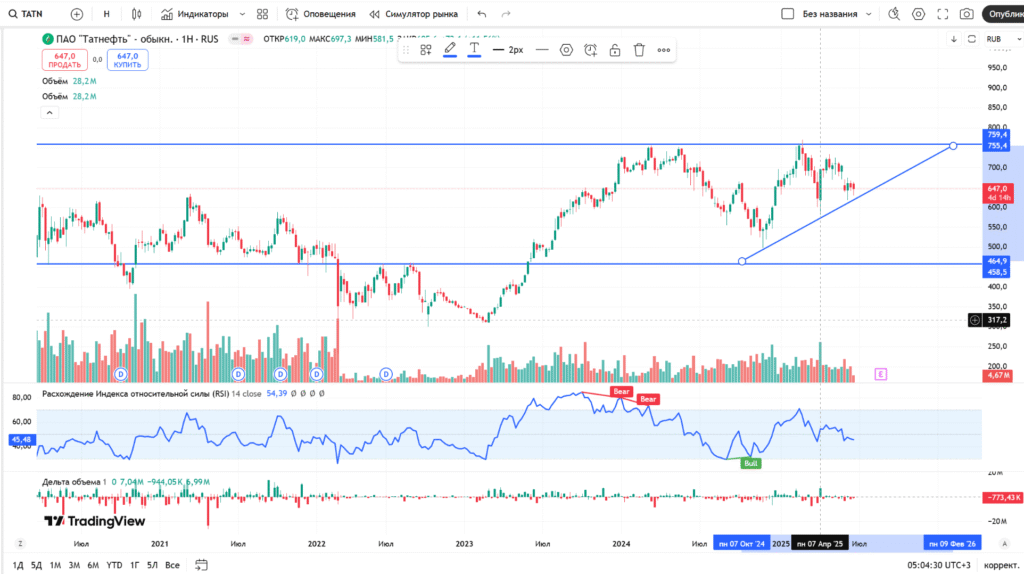Toggle the коррект. adjustment setting
The image size is (1024, 574).
tap(1001, 565)
